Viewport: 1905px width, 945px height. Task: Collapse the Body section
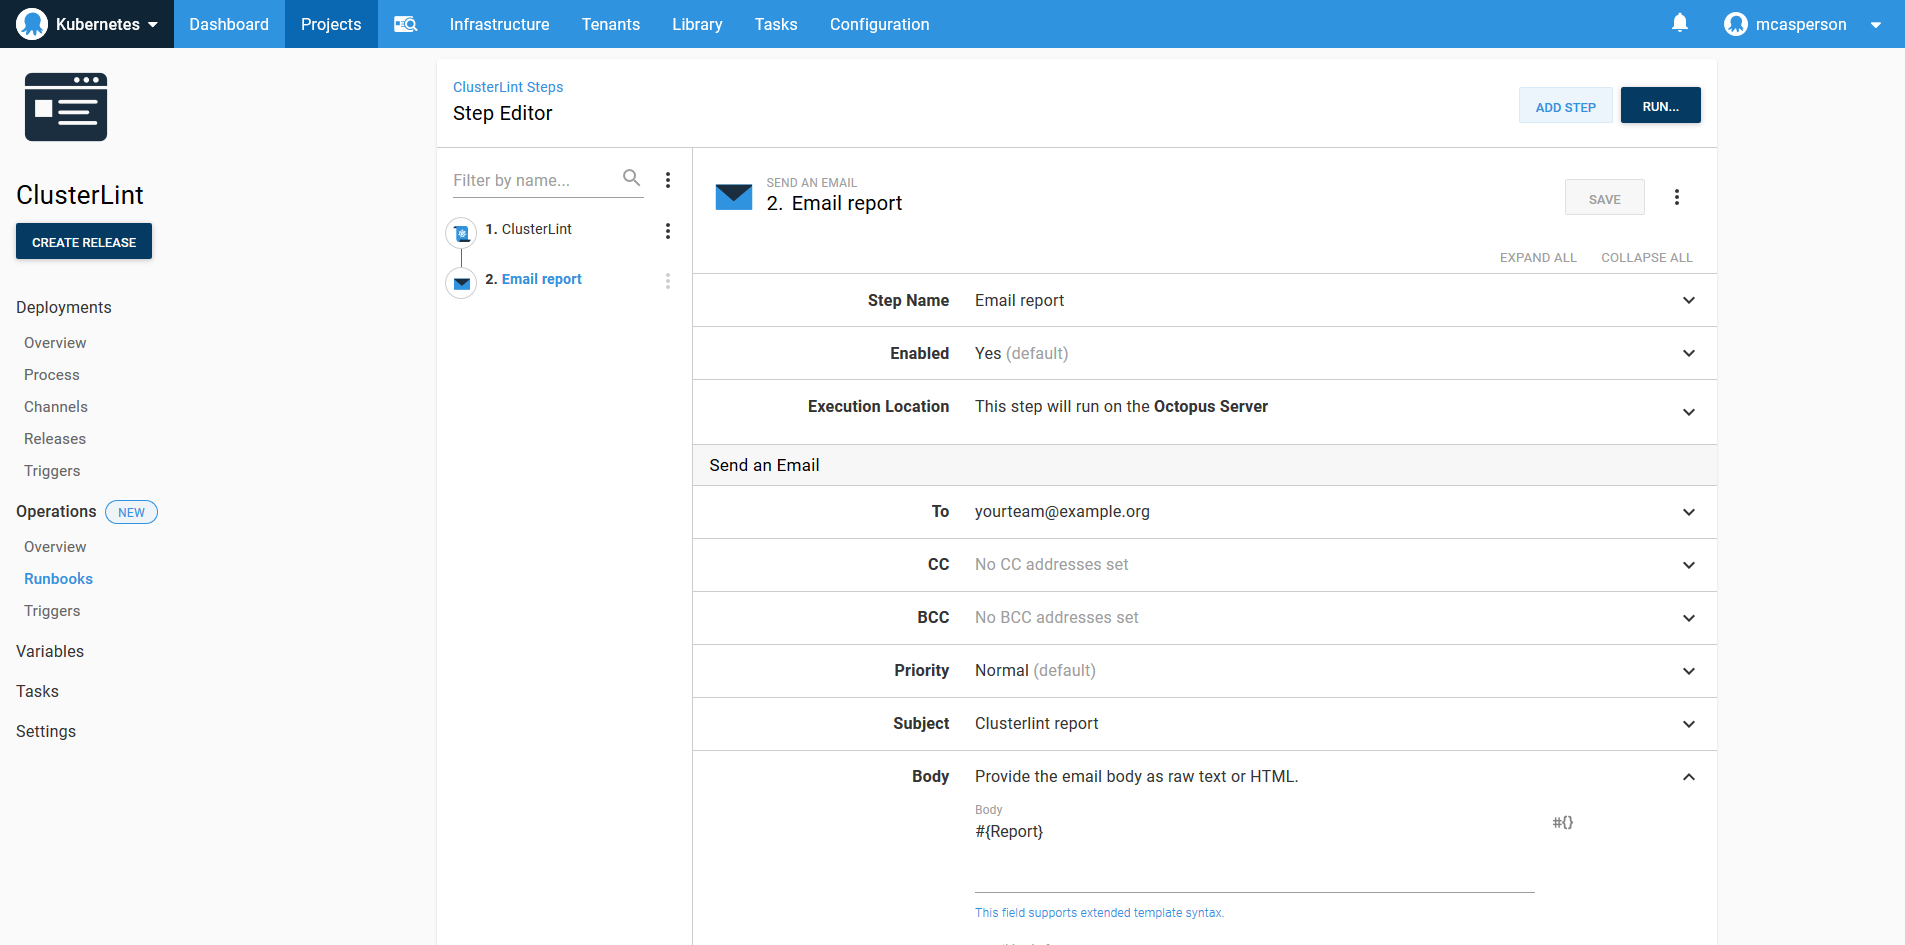click(x=1689, y=776)
